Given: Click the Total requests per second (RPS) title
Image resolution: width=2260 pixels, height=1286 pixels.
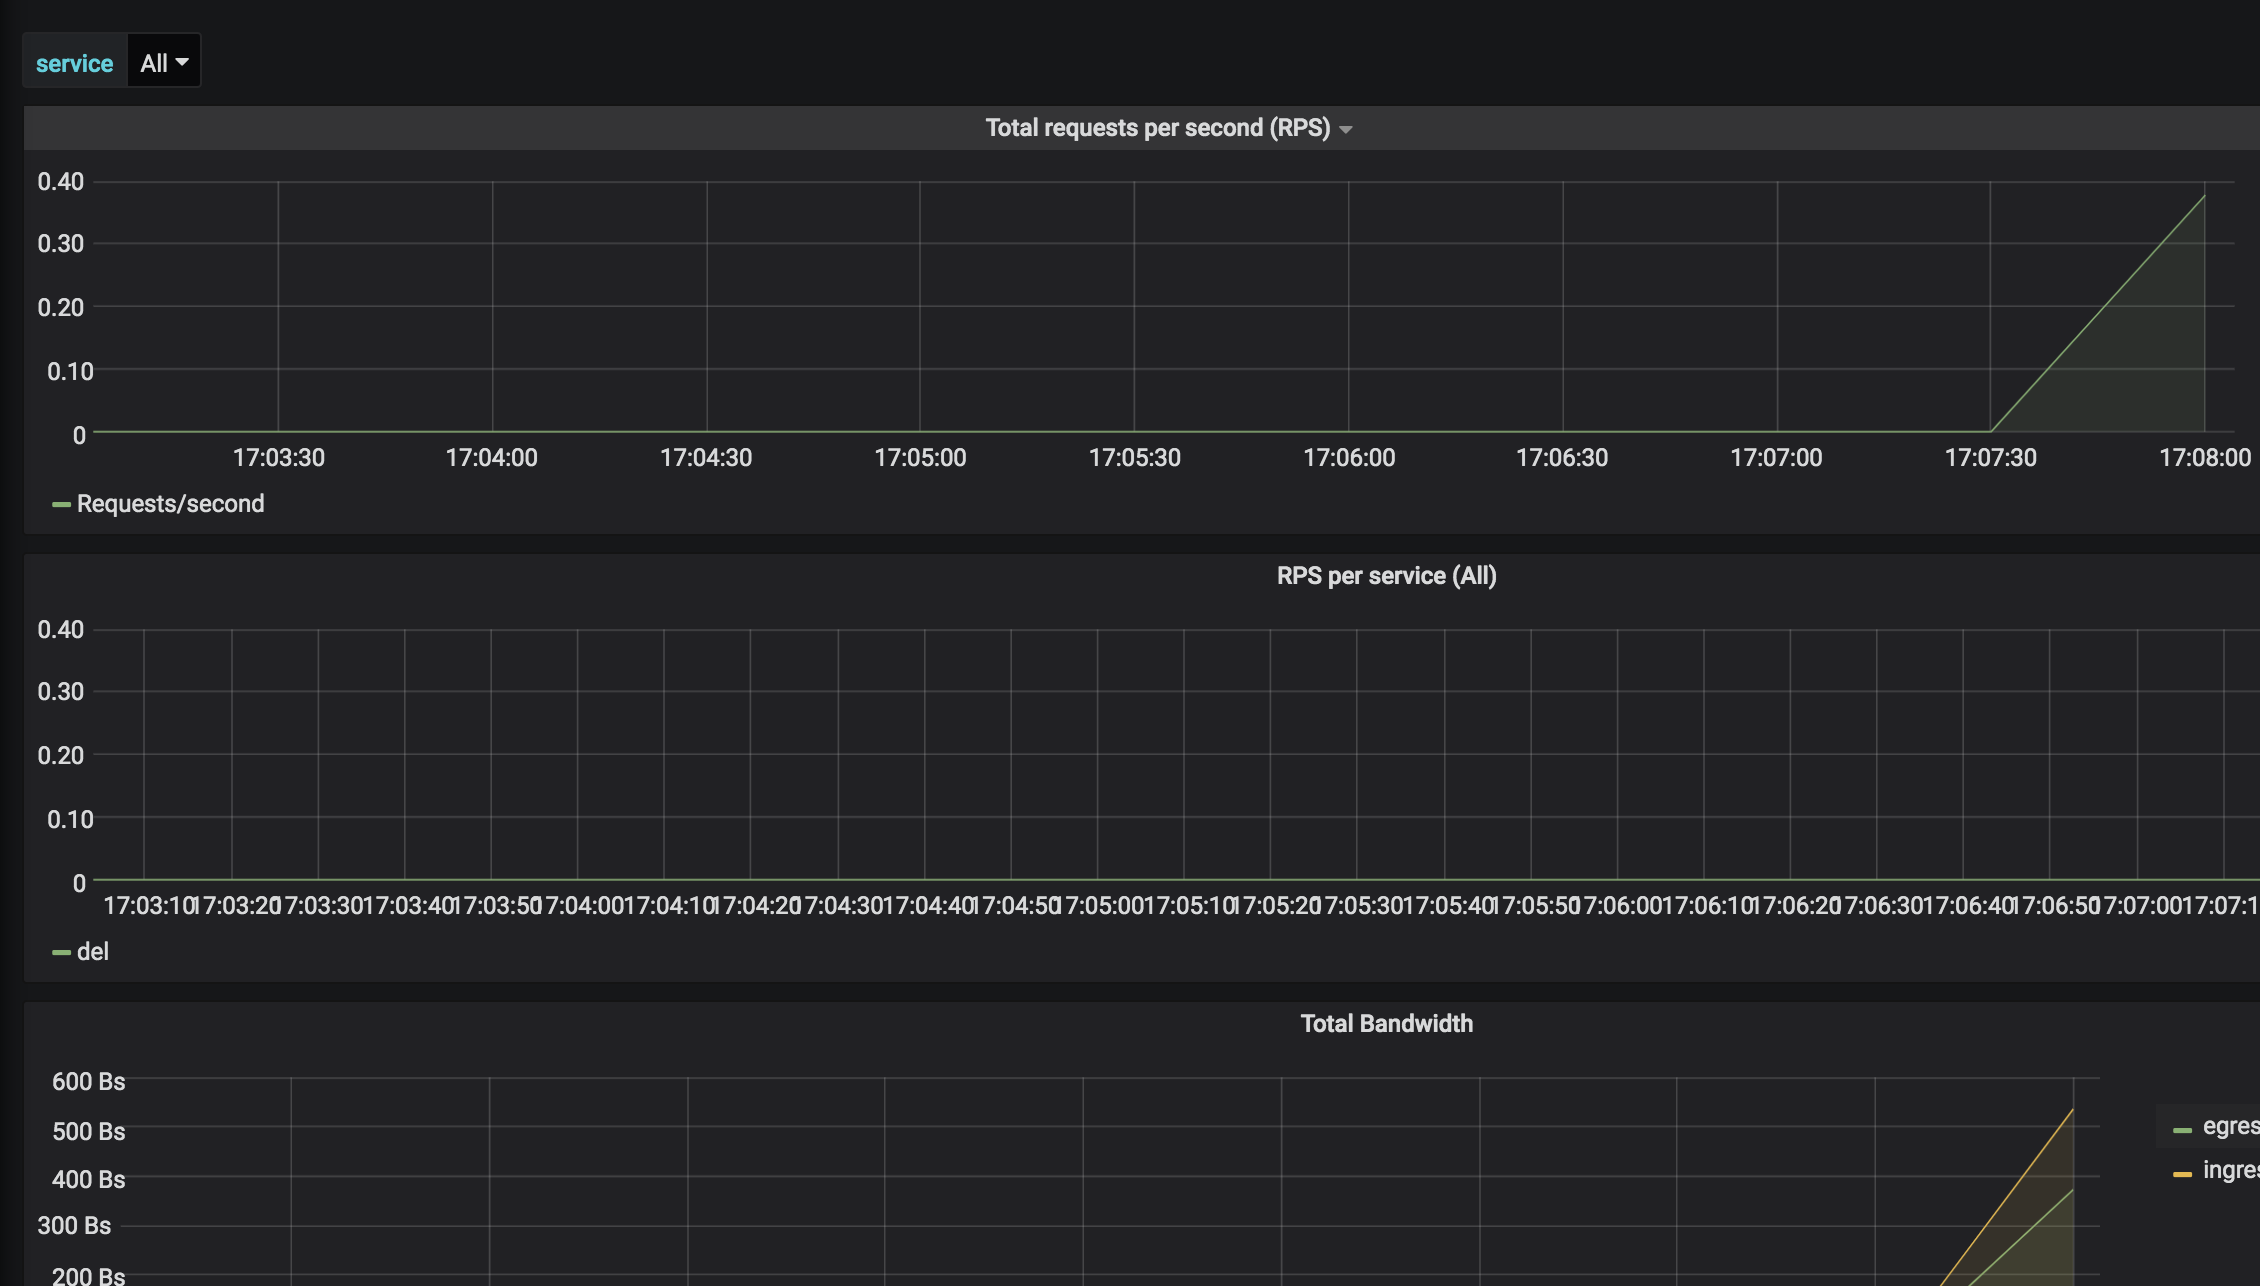Looking at the screenshot, I should 1157,128.
